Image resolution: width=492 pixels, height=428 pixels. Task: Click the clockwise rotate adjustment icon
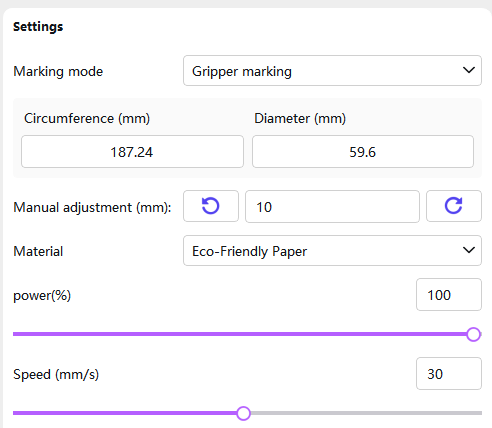pos(454,206)
